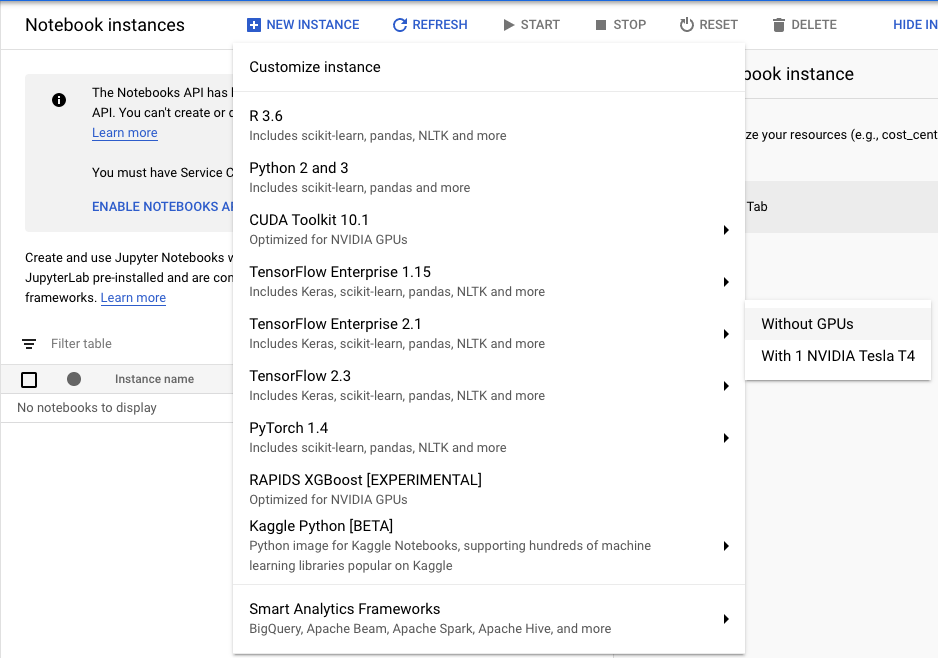The image size is (938, 658).
Task: Choose Customize instance from the menu
Action: [489, 67]
